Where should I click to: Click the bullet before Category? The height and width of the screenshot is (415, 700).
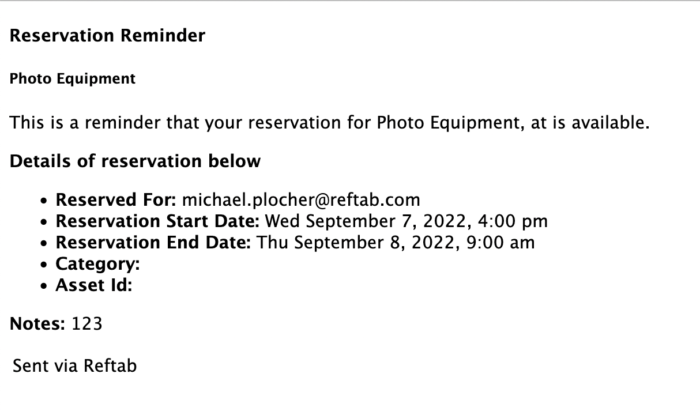pyautogui.click(x=43, y=265)
